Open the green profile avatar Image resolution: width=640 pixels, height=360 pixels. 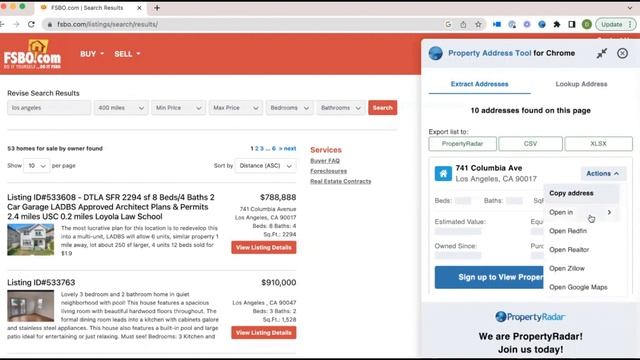pos(587,24)
